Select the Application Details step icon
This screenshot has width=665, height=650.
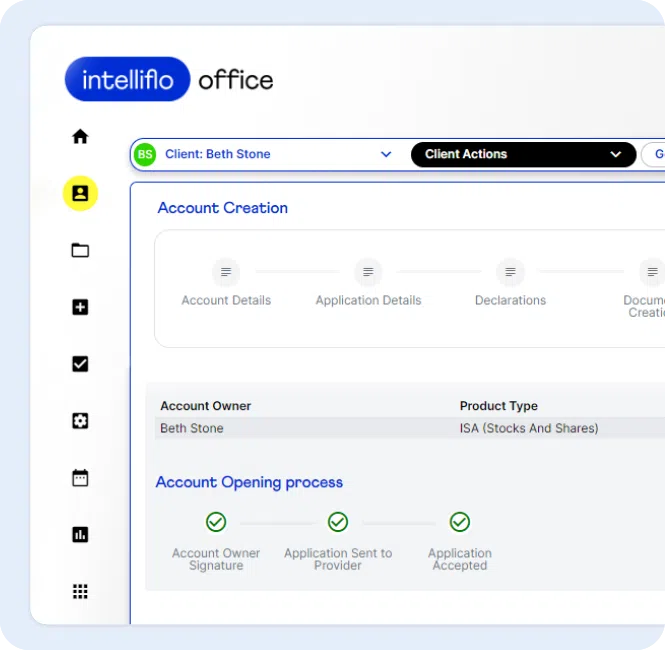(368, 272)
